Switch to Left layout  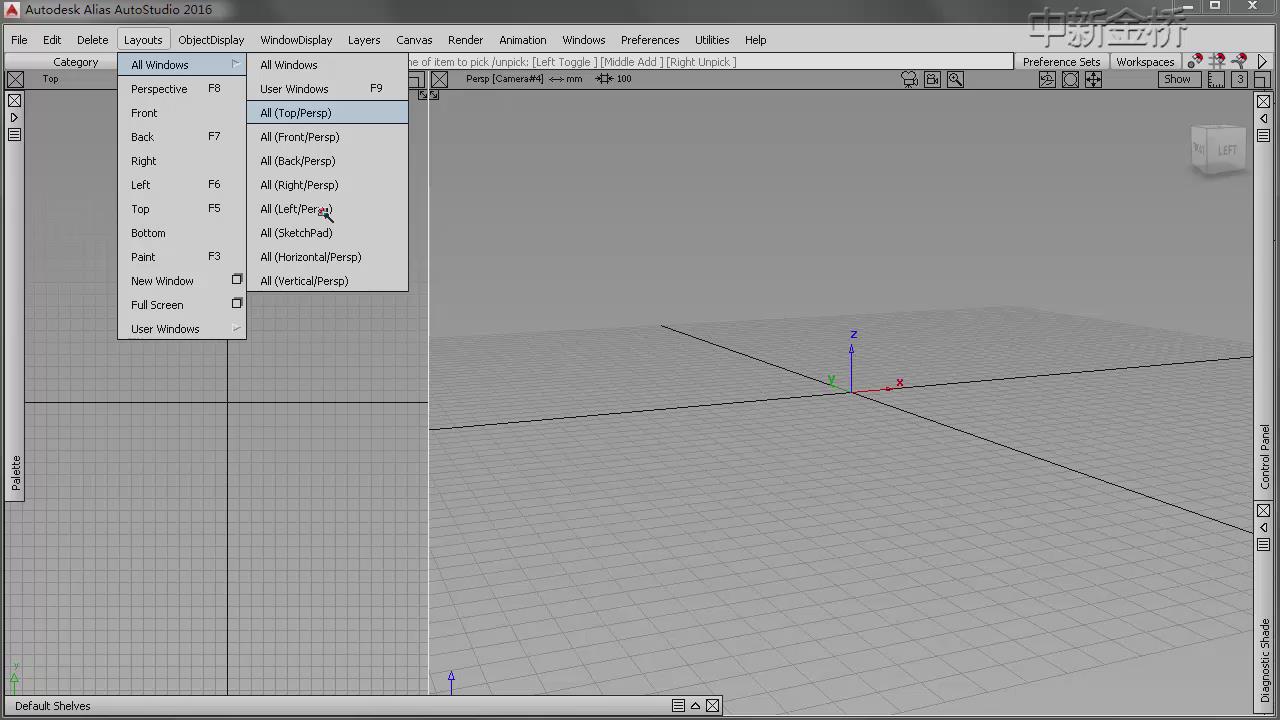pyautogui.click(x=182, y=185)
